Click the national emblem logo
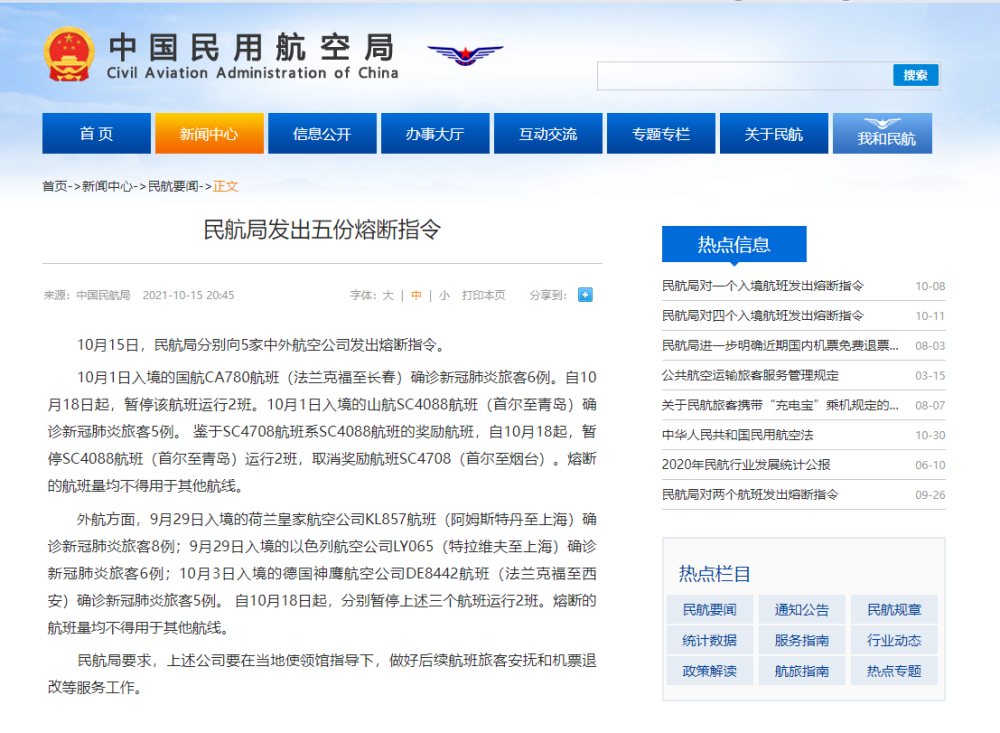1000x733 pixels. 69,55
